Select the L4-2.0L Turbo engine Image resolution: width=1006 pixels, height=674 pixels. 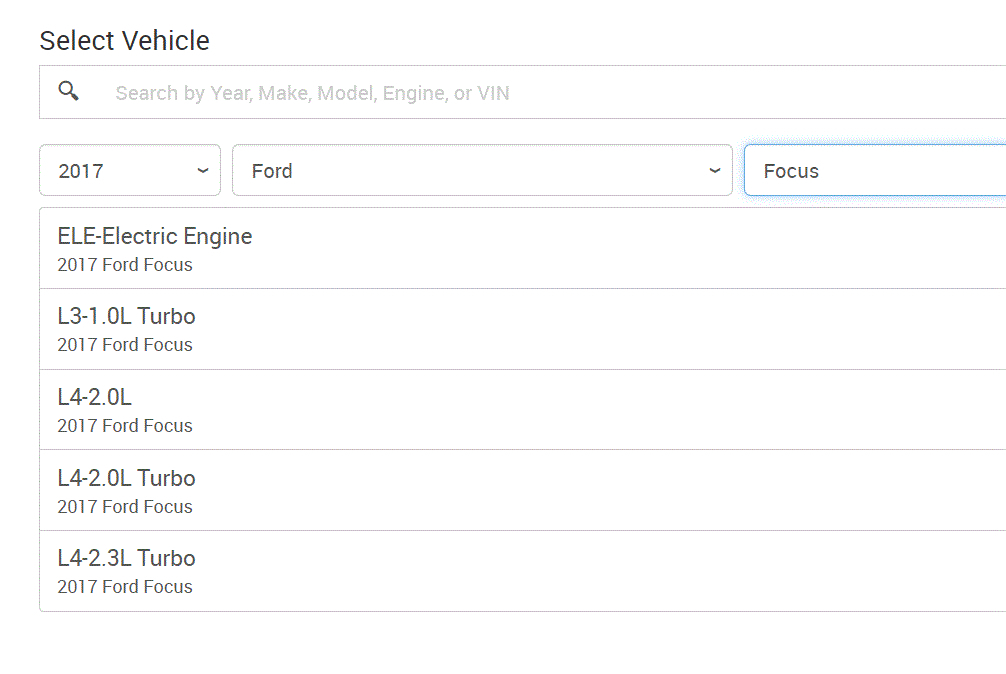pos(127,478)
